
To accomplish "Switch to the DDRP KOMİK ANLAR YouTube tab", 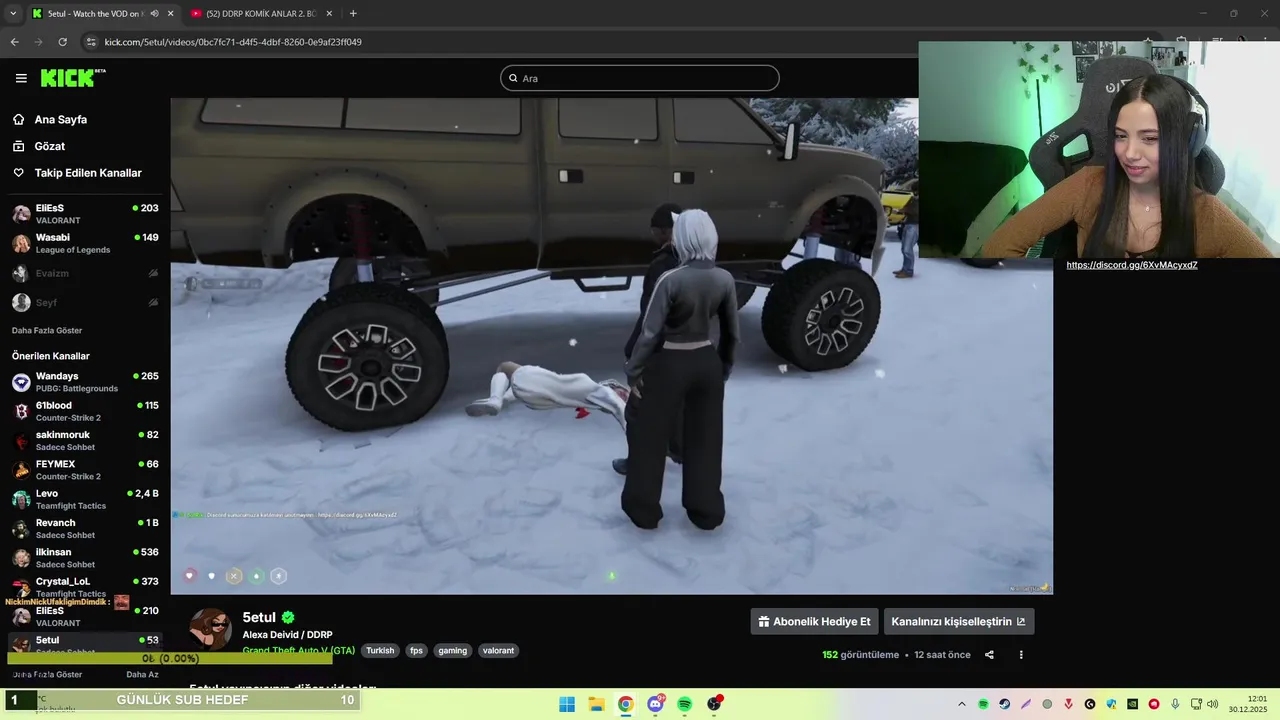I will [x=260, y=13].
